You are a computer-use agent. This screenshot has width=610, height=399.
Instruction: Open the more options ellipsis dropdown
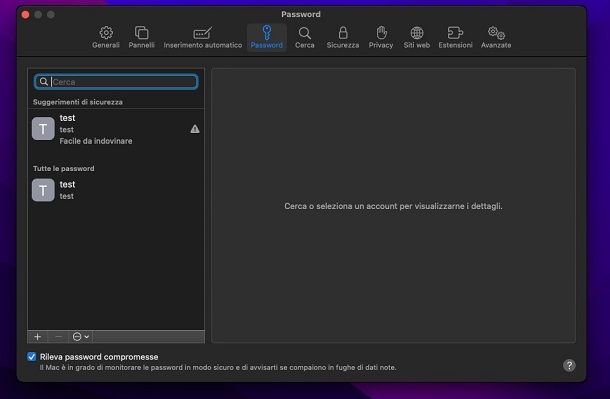click(x=81, y=337)
